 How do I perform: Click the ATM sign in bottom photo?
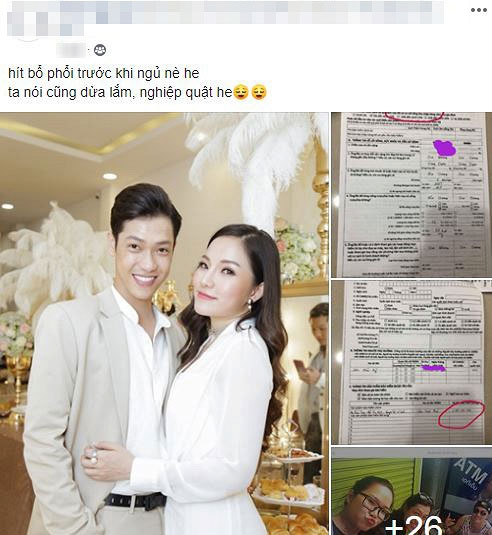(x=471, y=470)
